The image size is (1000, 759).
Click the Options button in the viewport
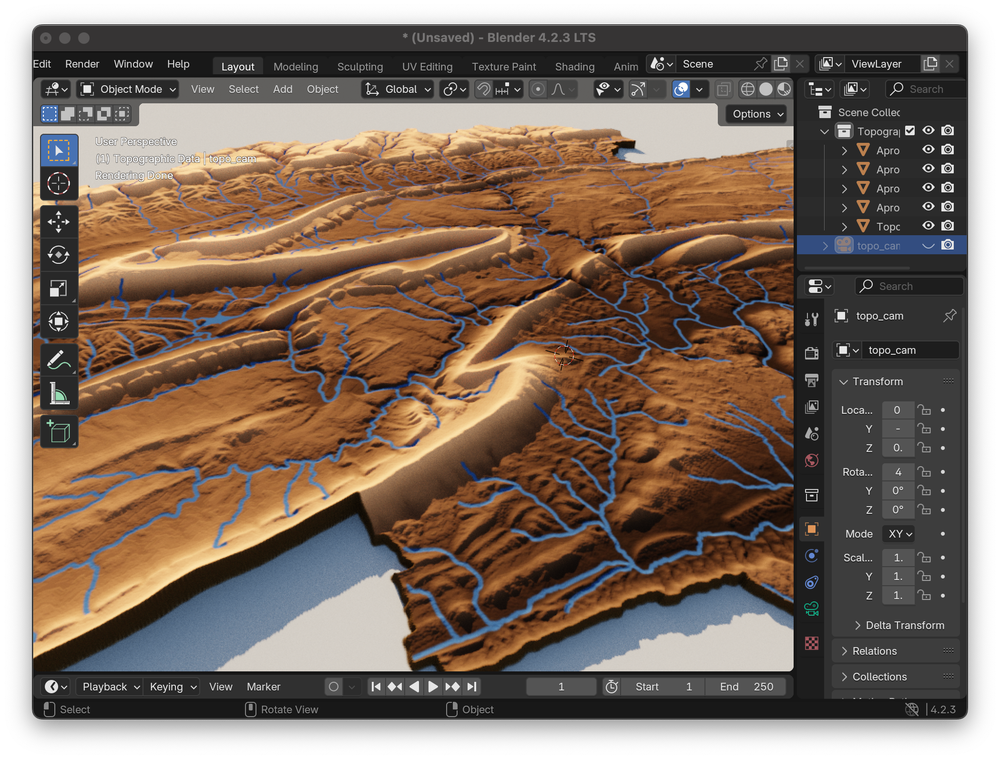tap(756, 113)
